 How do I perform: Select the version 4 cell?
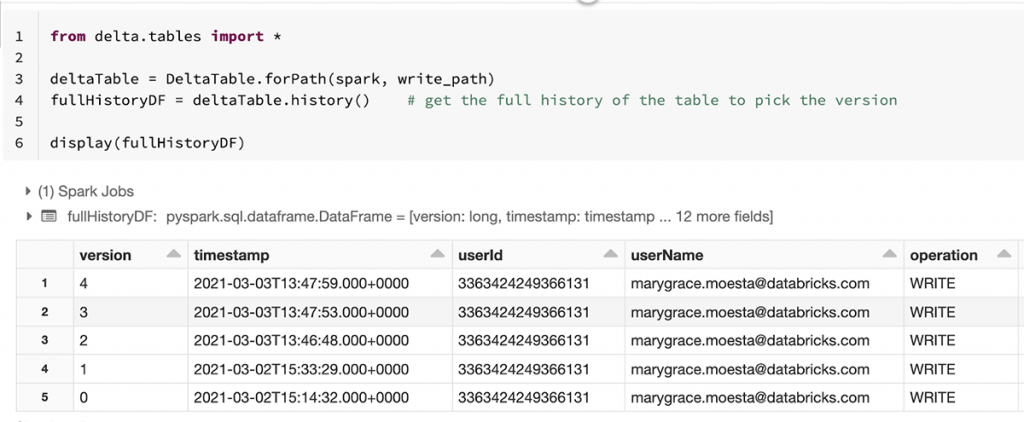click(x=84, y=283)
